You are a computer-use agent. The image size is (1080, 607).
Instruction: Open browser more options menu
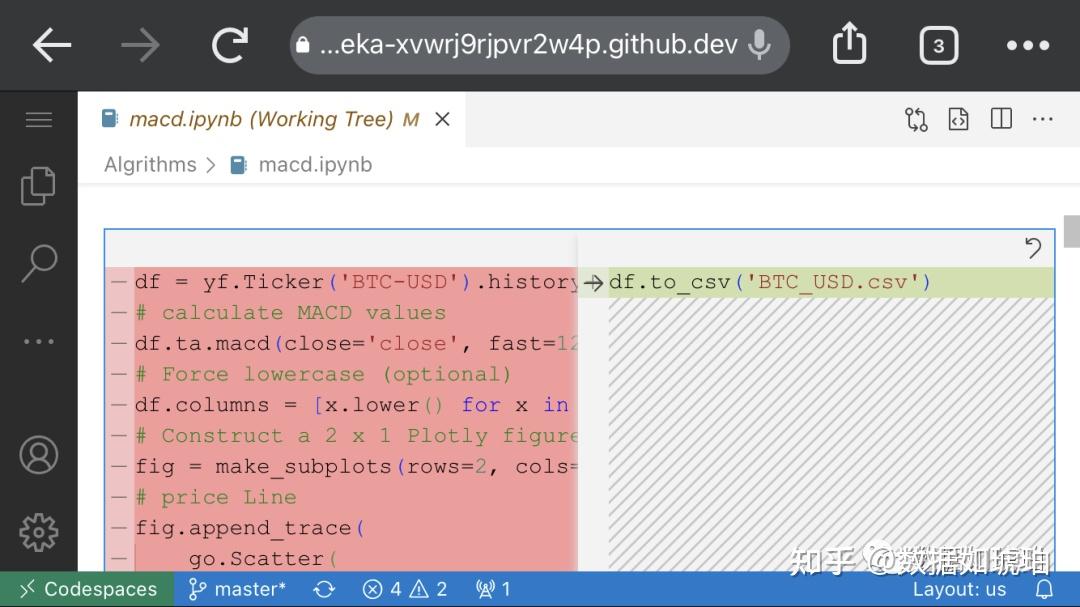(1028, 45)
